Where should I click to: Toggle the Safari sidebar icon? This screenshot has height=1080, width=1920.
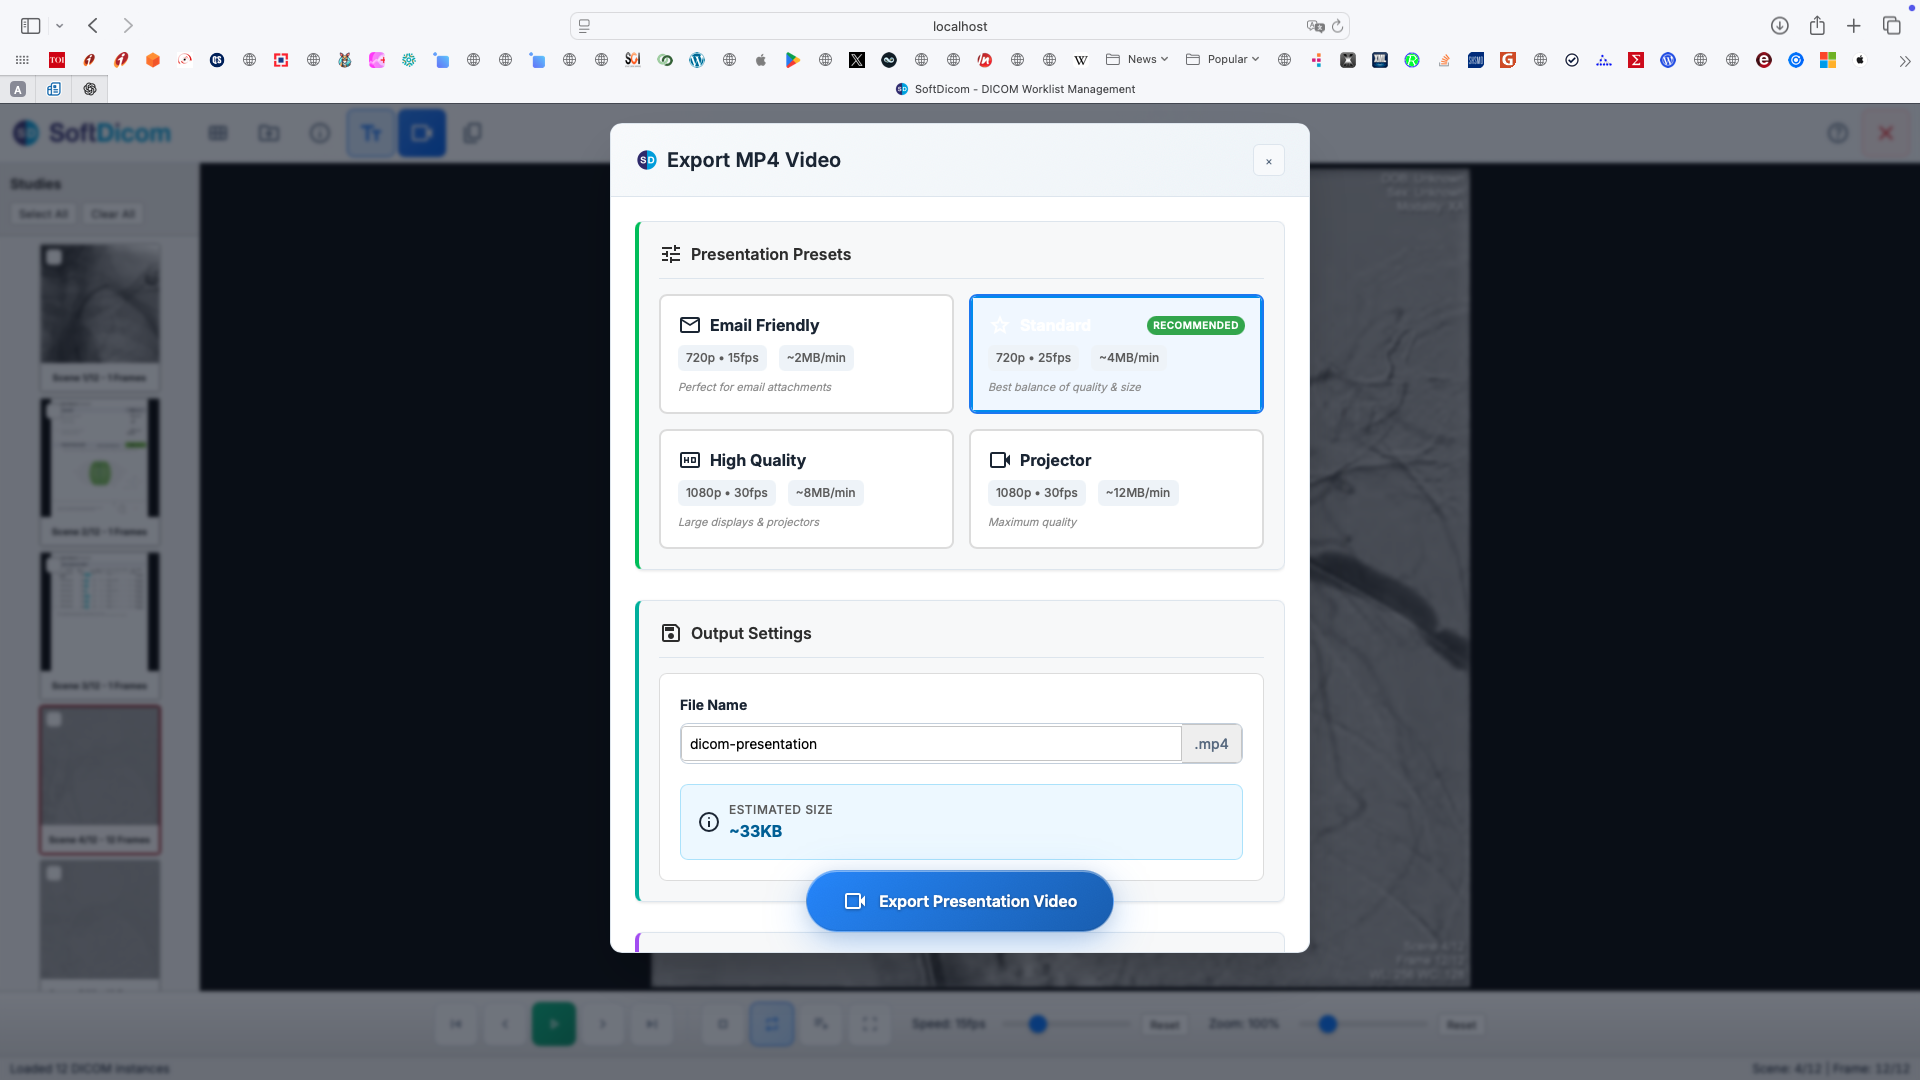(x=30, y=26)
